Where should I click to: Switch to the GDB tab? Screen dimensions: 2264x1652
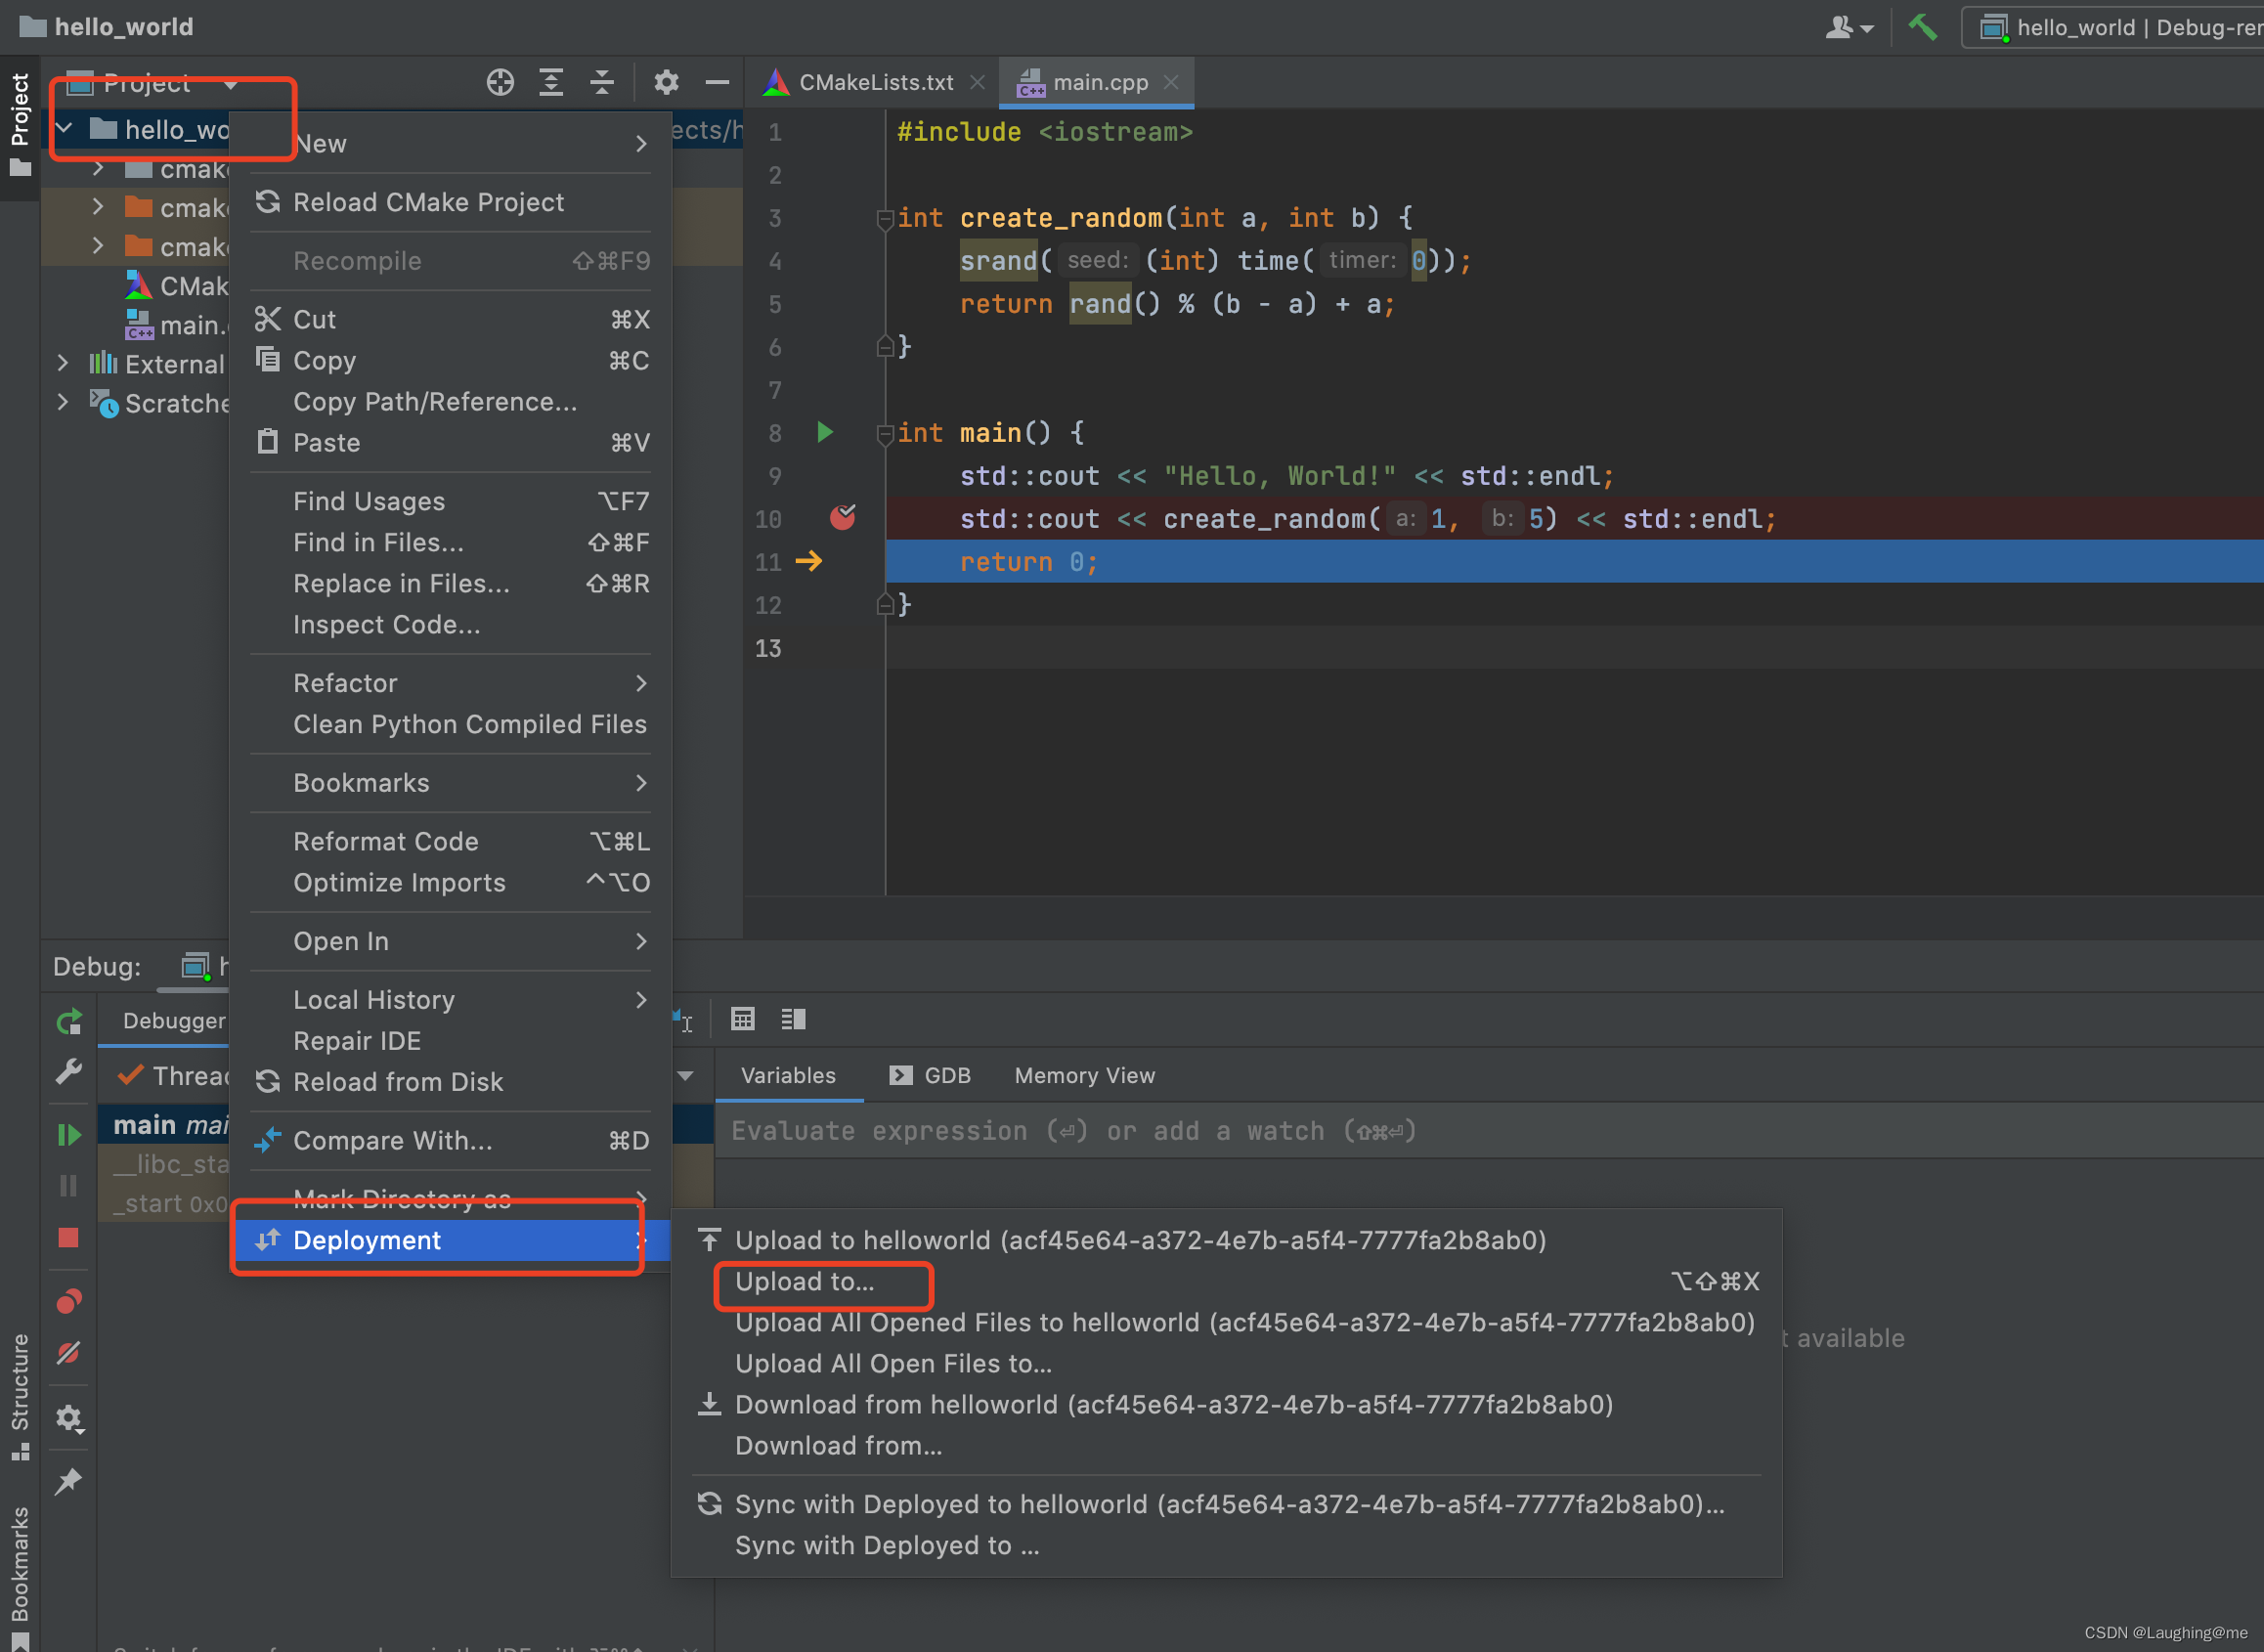point(930,1075)
